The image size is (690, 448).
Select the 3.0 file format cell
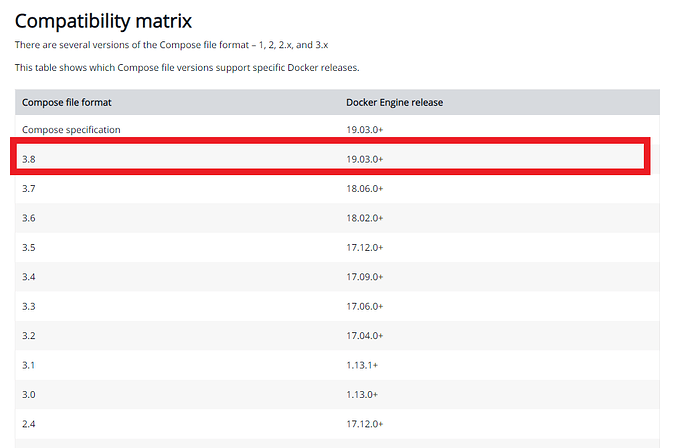click(x=29, y=395)
